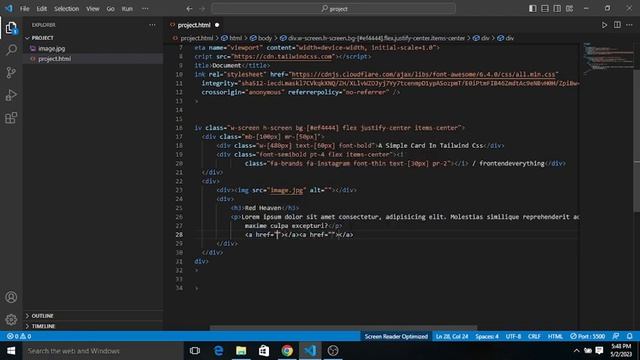Run the file with the play icon

(604, 25)
